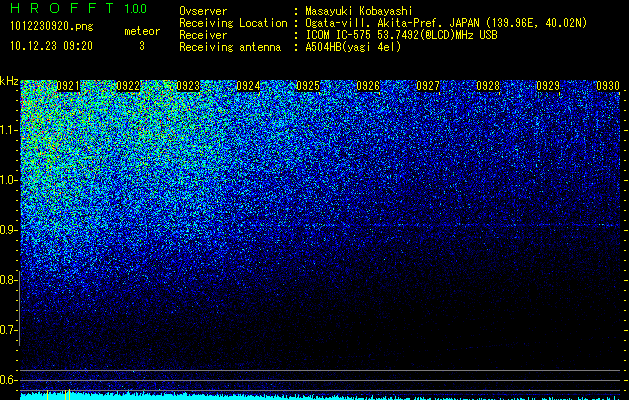This screenshot has height=400, width=629.
Task: Click the A504HB(yagi 4el) antenna value
Action: pyautogui.click(x=353, y=47)
